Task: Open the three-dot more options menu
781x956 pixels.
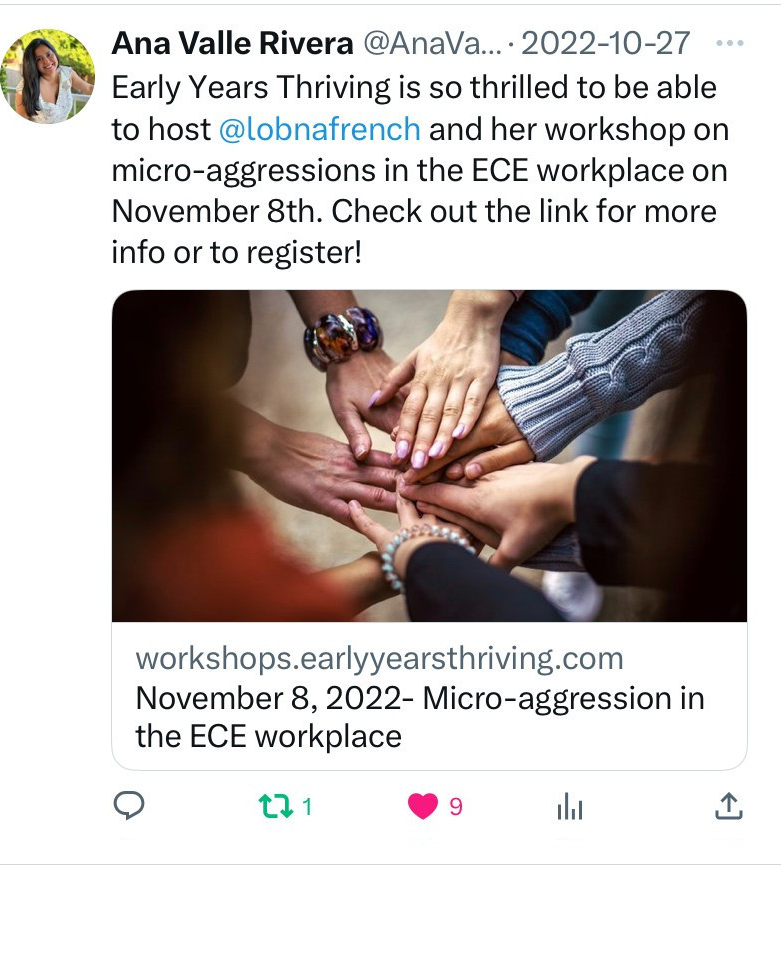Action: [729, 43]
